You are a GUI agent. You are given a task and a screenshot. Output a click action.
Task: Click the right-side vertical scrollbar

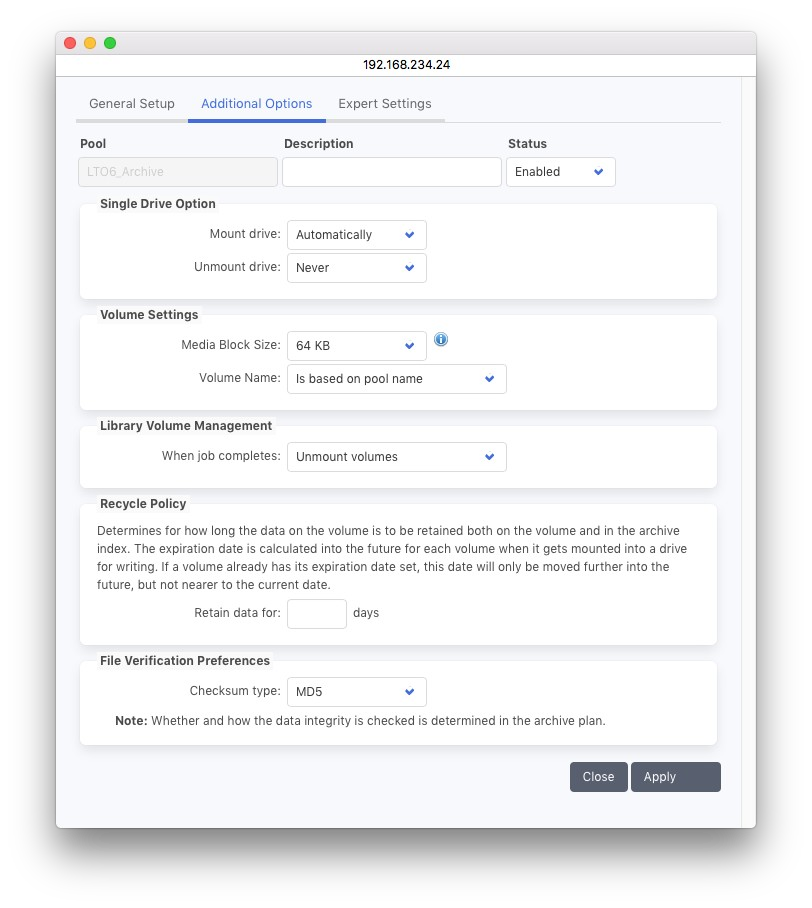coord(748,450)
